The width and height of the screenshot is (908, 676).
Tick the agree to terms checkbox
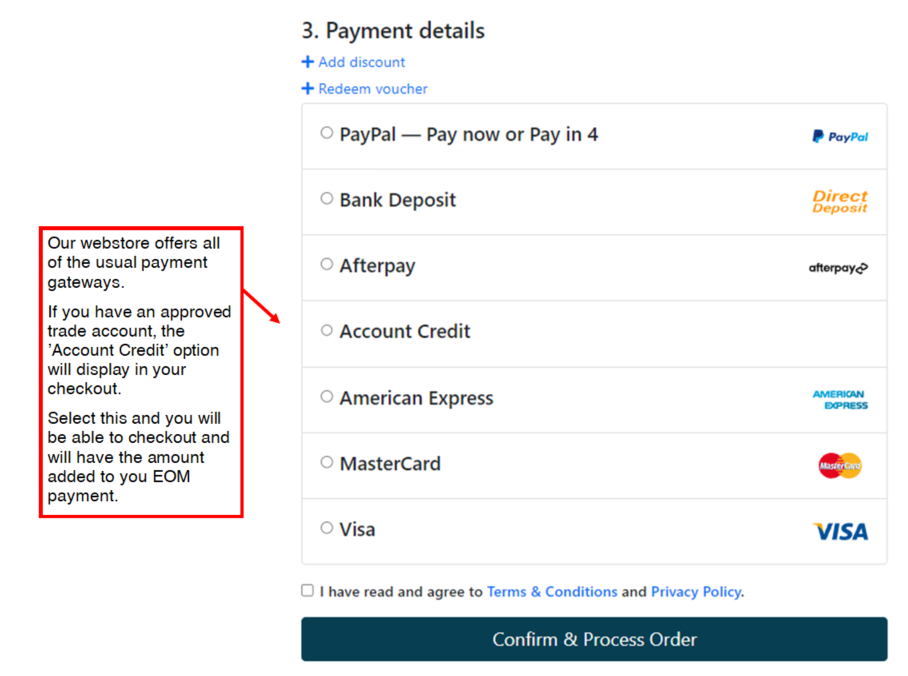pos(307,590)
